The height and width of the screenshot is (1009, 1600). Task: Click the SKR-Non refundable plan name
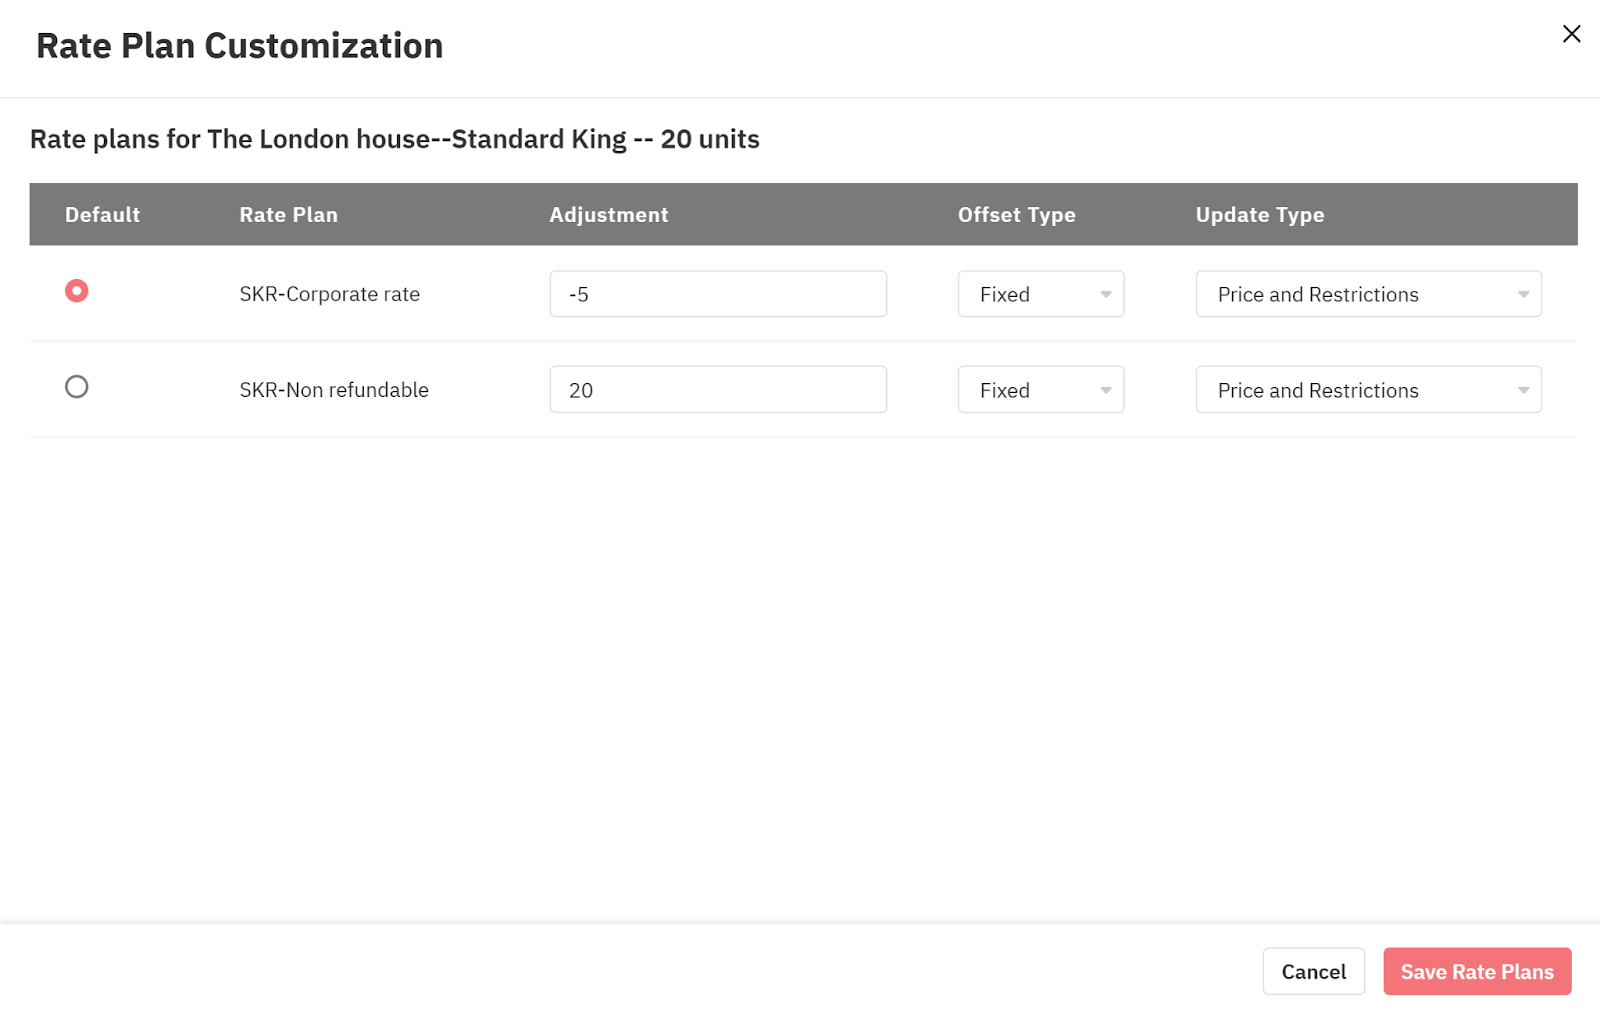[333, 390]
